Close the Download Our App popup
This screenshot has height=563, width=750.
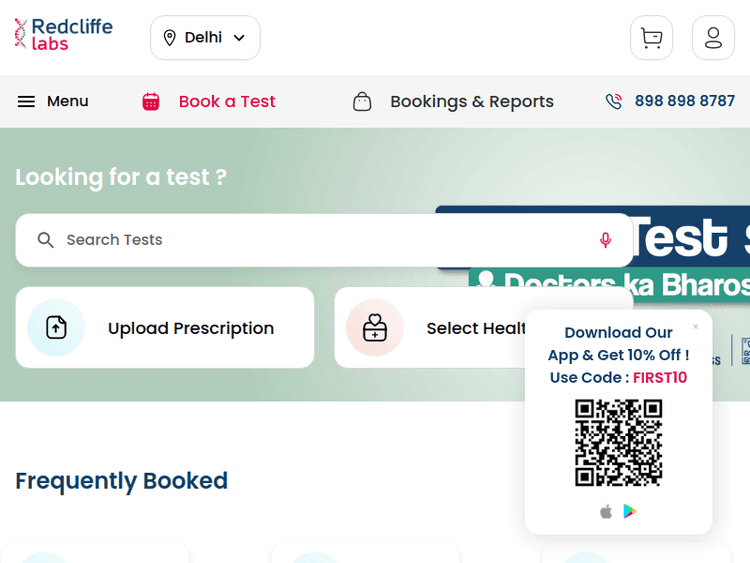[696, 327]
